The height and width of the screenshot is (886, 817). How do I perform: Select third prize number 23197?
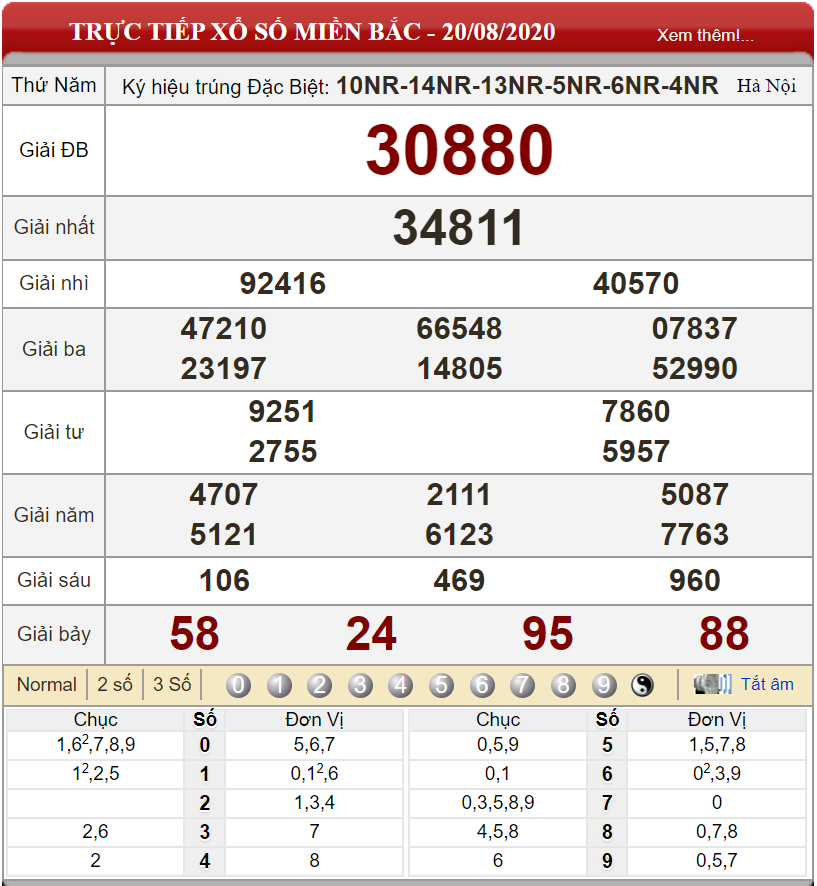[x=224, y=368]
